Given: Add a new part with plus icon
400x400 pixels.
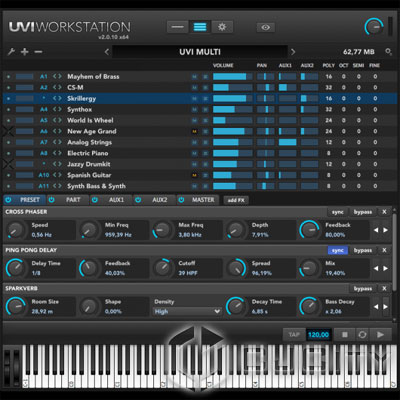Looking at the screenshot, I should tap(24, 52).
